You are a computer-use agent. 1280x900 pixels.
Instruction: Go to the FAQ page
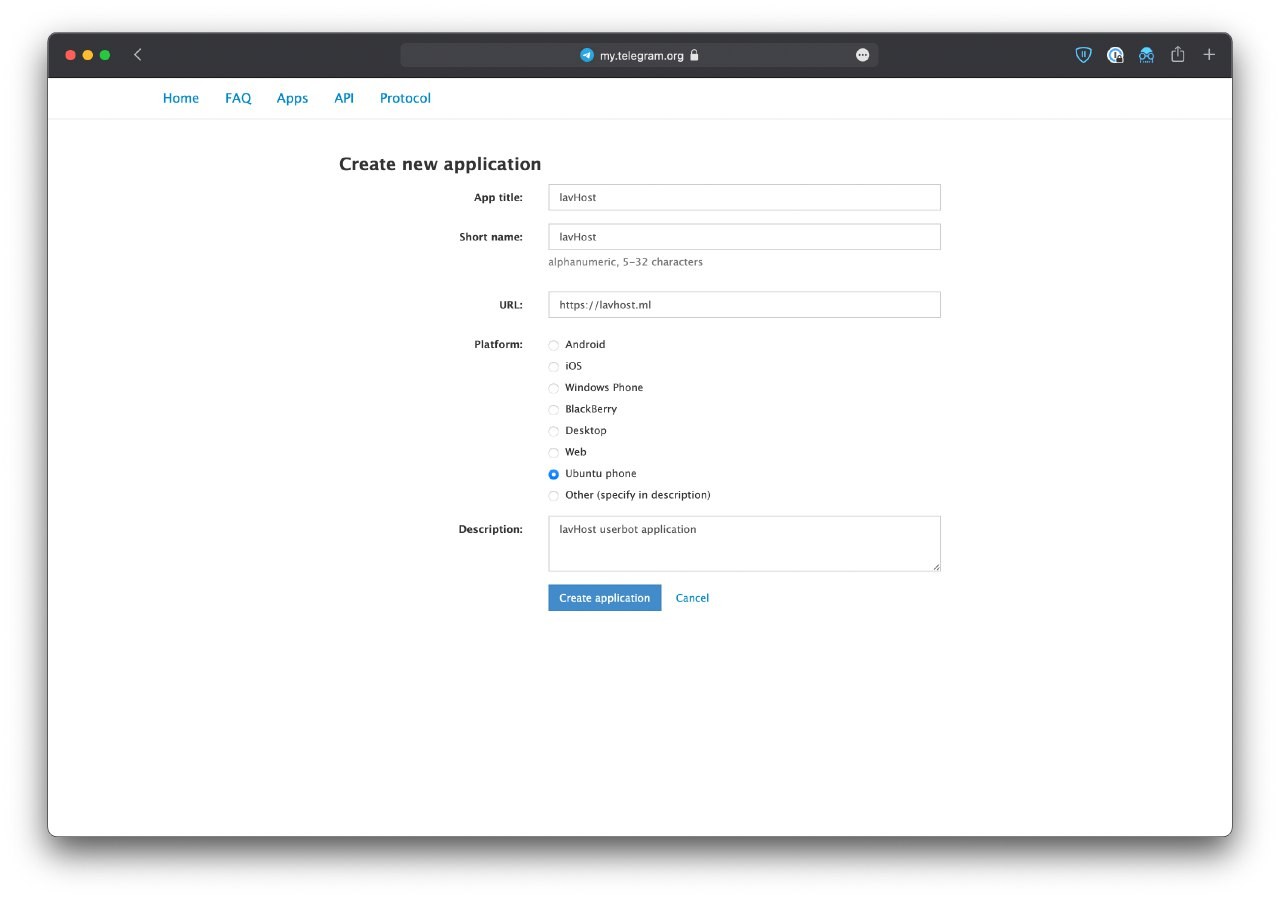238,98
